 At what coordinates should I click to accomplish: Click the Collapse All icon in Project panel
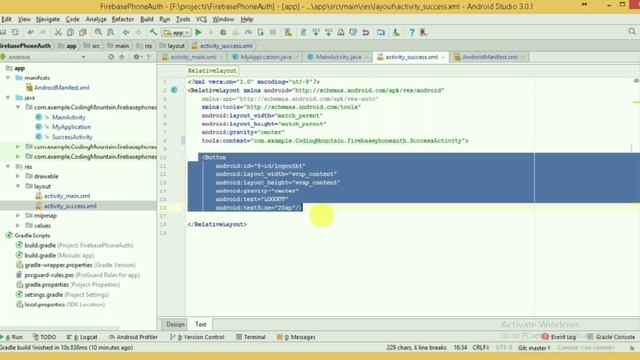coord(122,57)
